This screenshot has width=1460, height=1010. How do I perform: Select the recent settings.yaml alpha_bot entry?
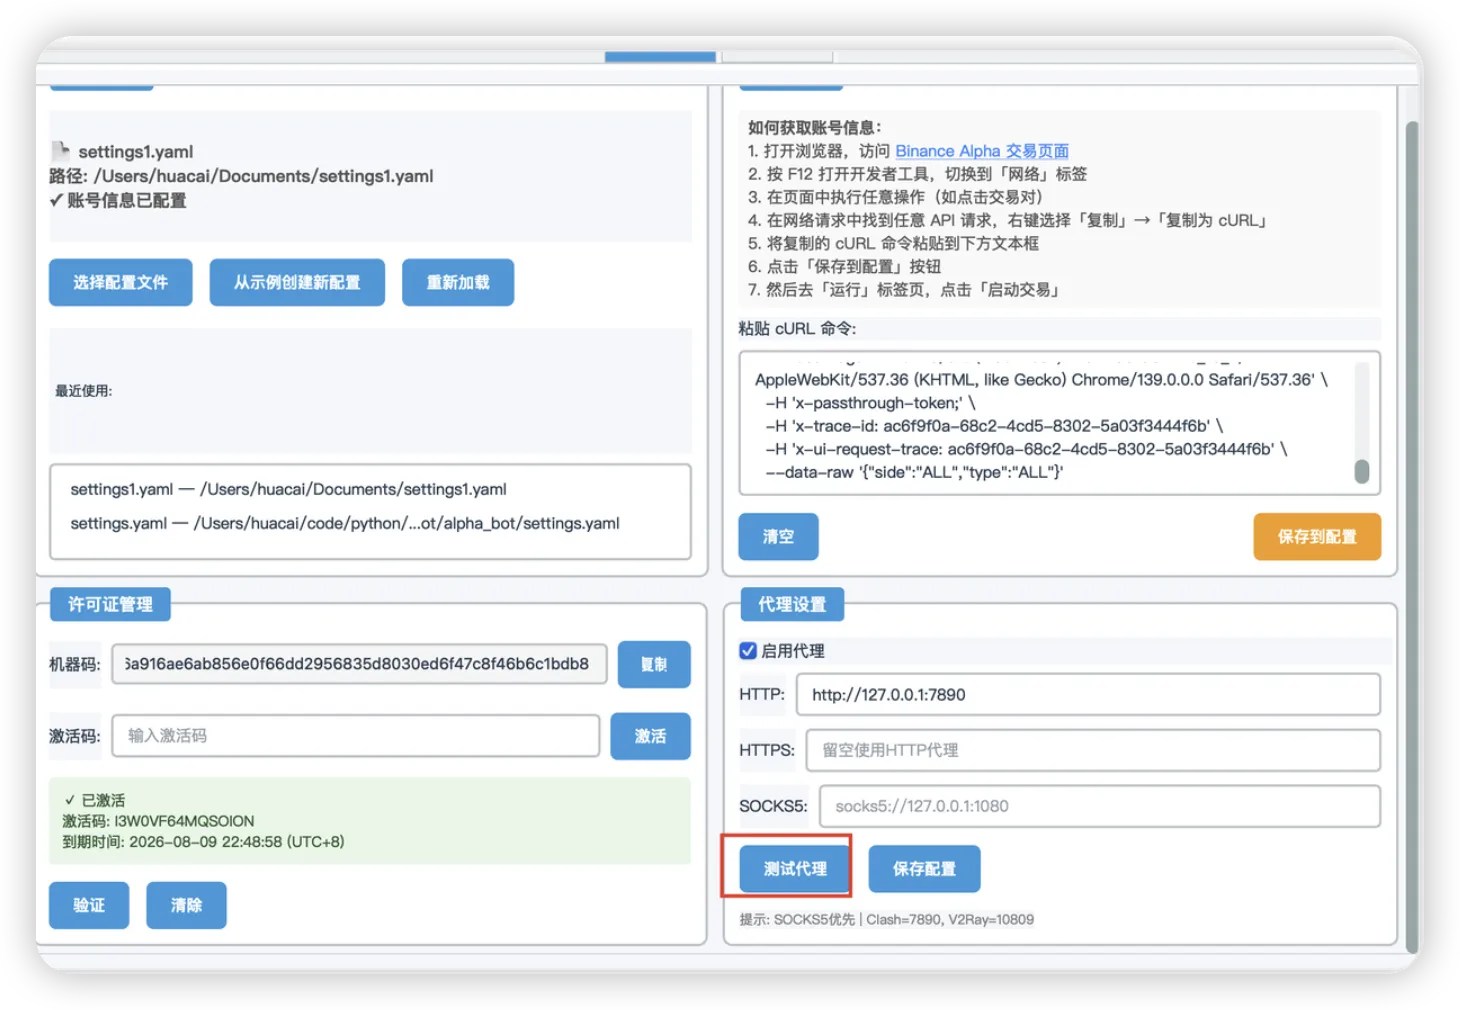[345, 523]
